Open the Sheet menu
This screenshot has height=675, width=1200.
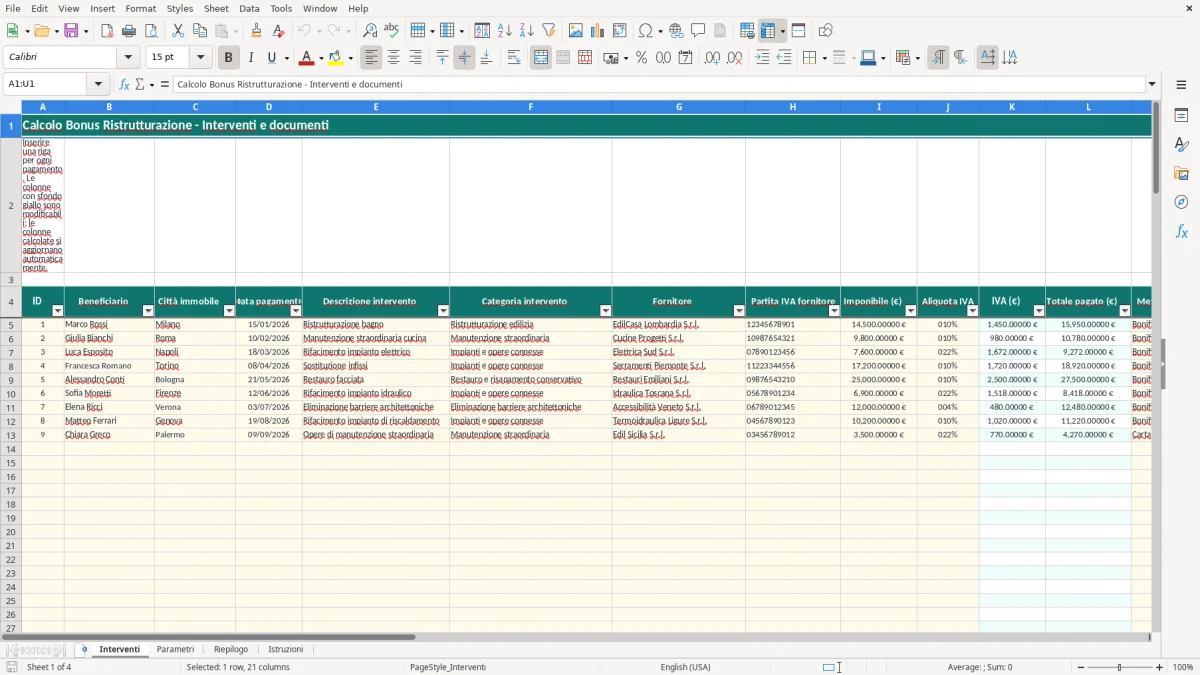[216, 8]
